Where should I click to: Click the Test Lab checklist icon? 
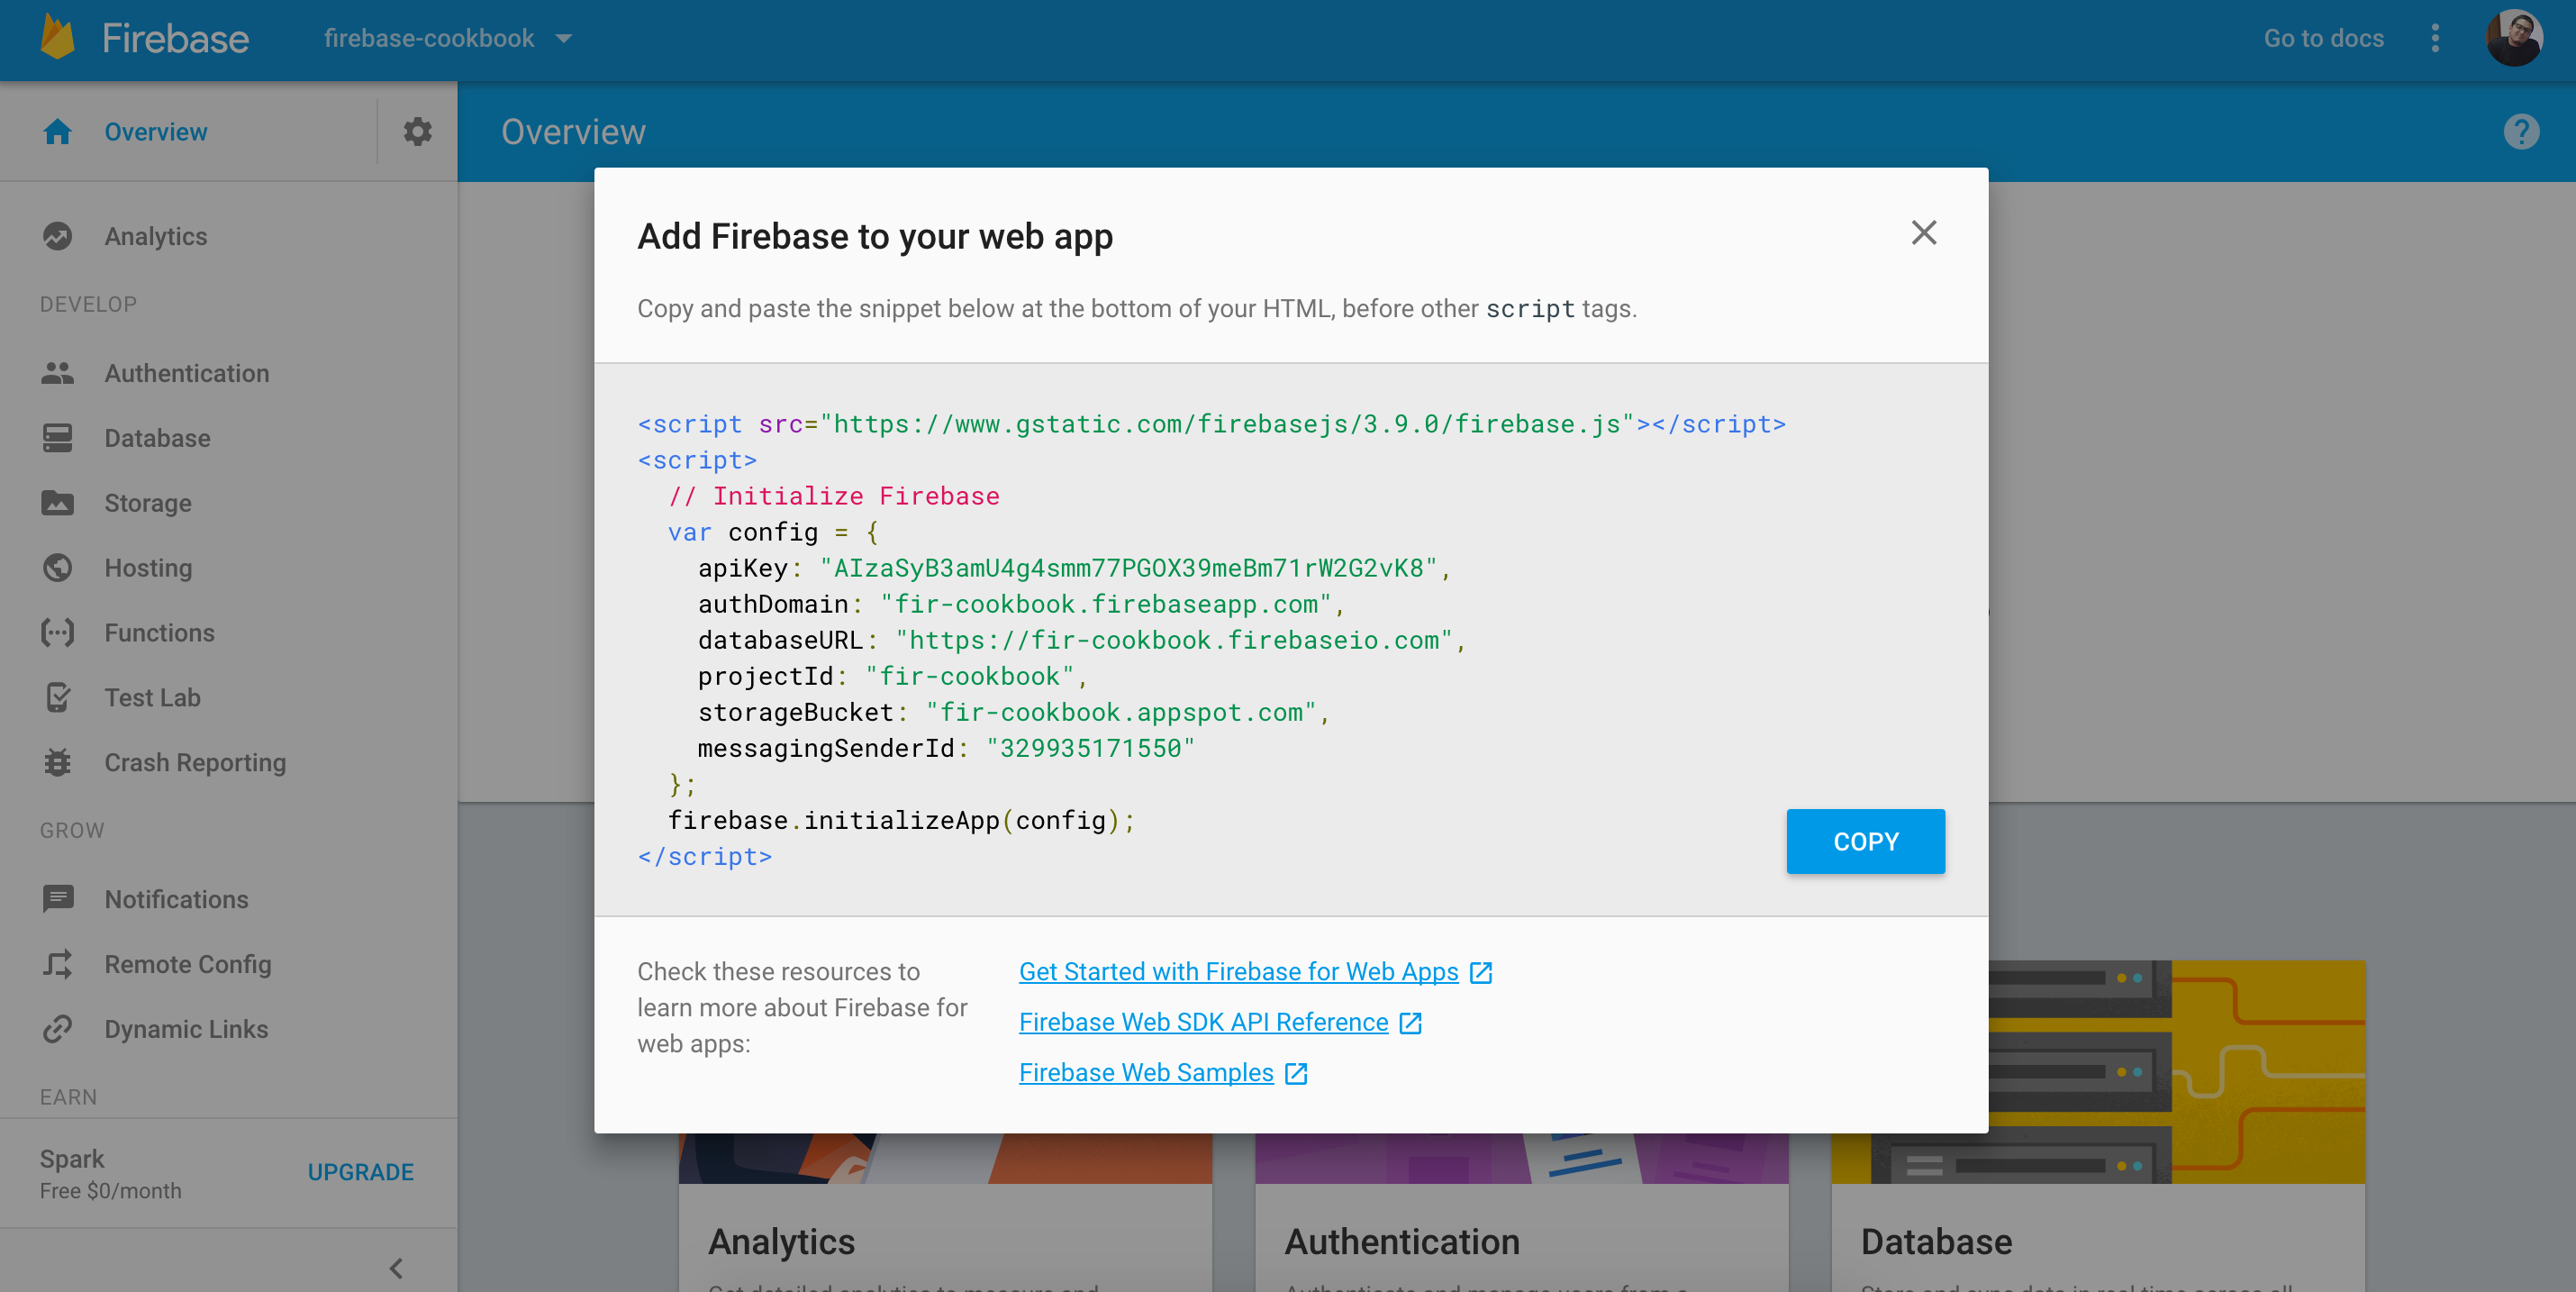tap(57, 698)
